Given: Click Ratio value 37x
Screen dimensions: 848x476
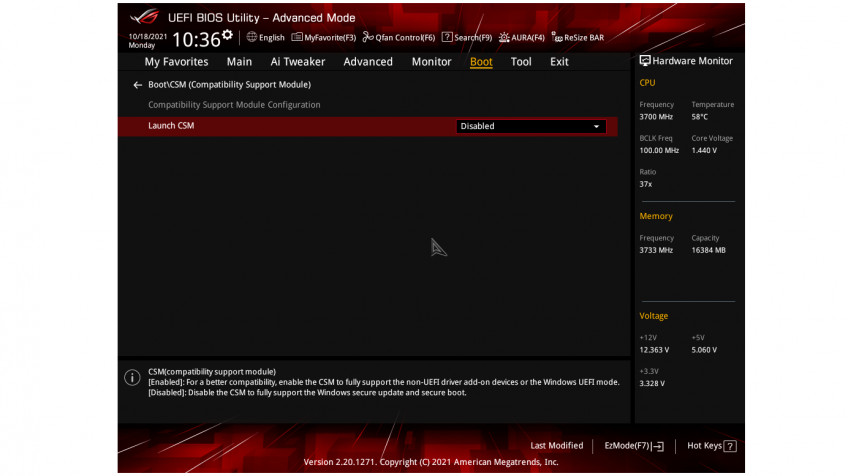Looking at the screenshot, I should pos(645,184).
